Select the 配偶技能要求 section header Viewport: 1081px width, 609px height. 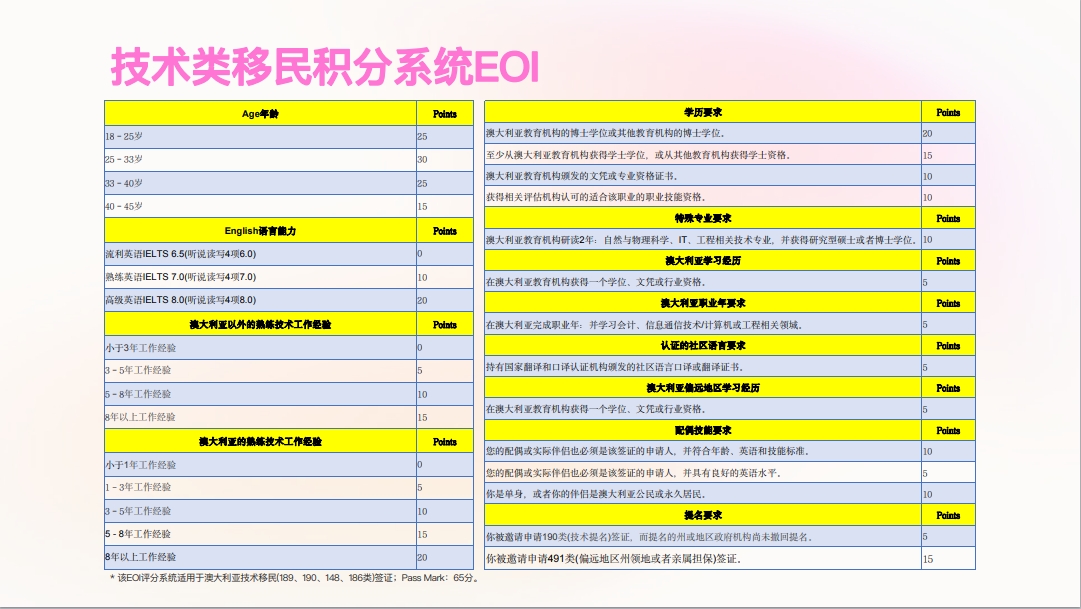[x=702, y=430]
